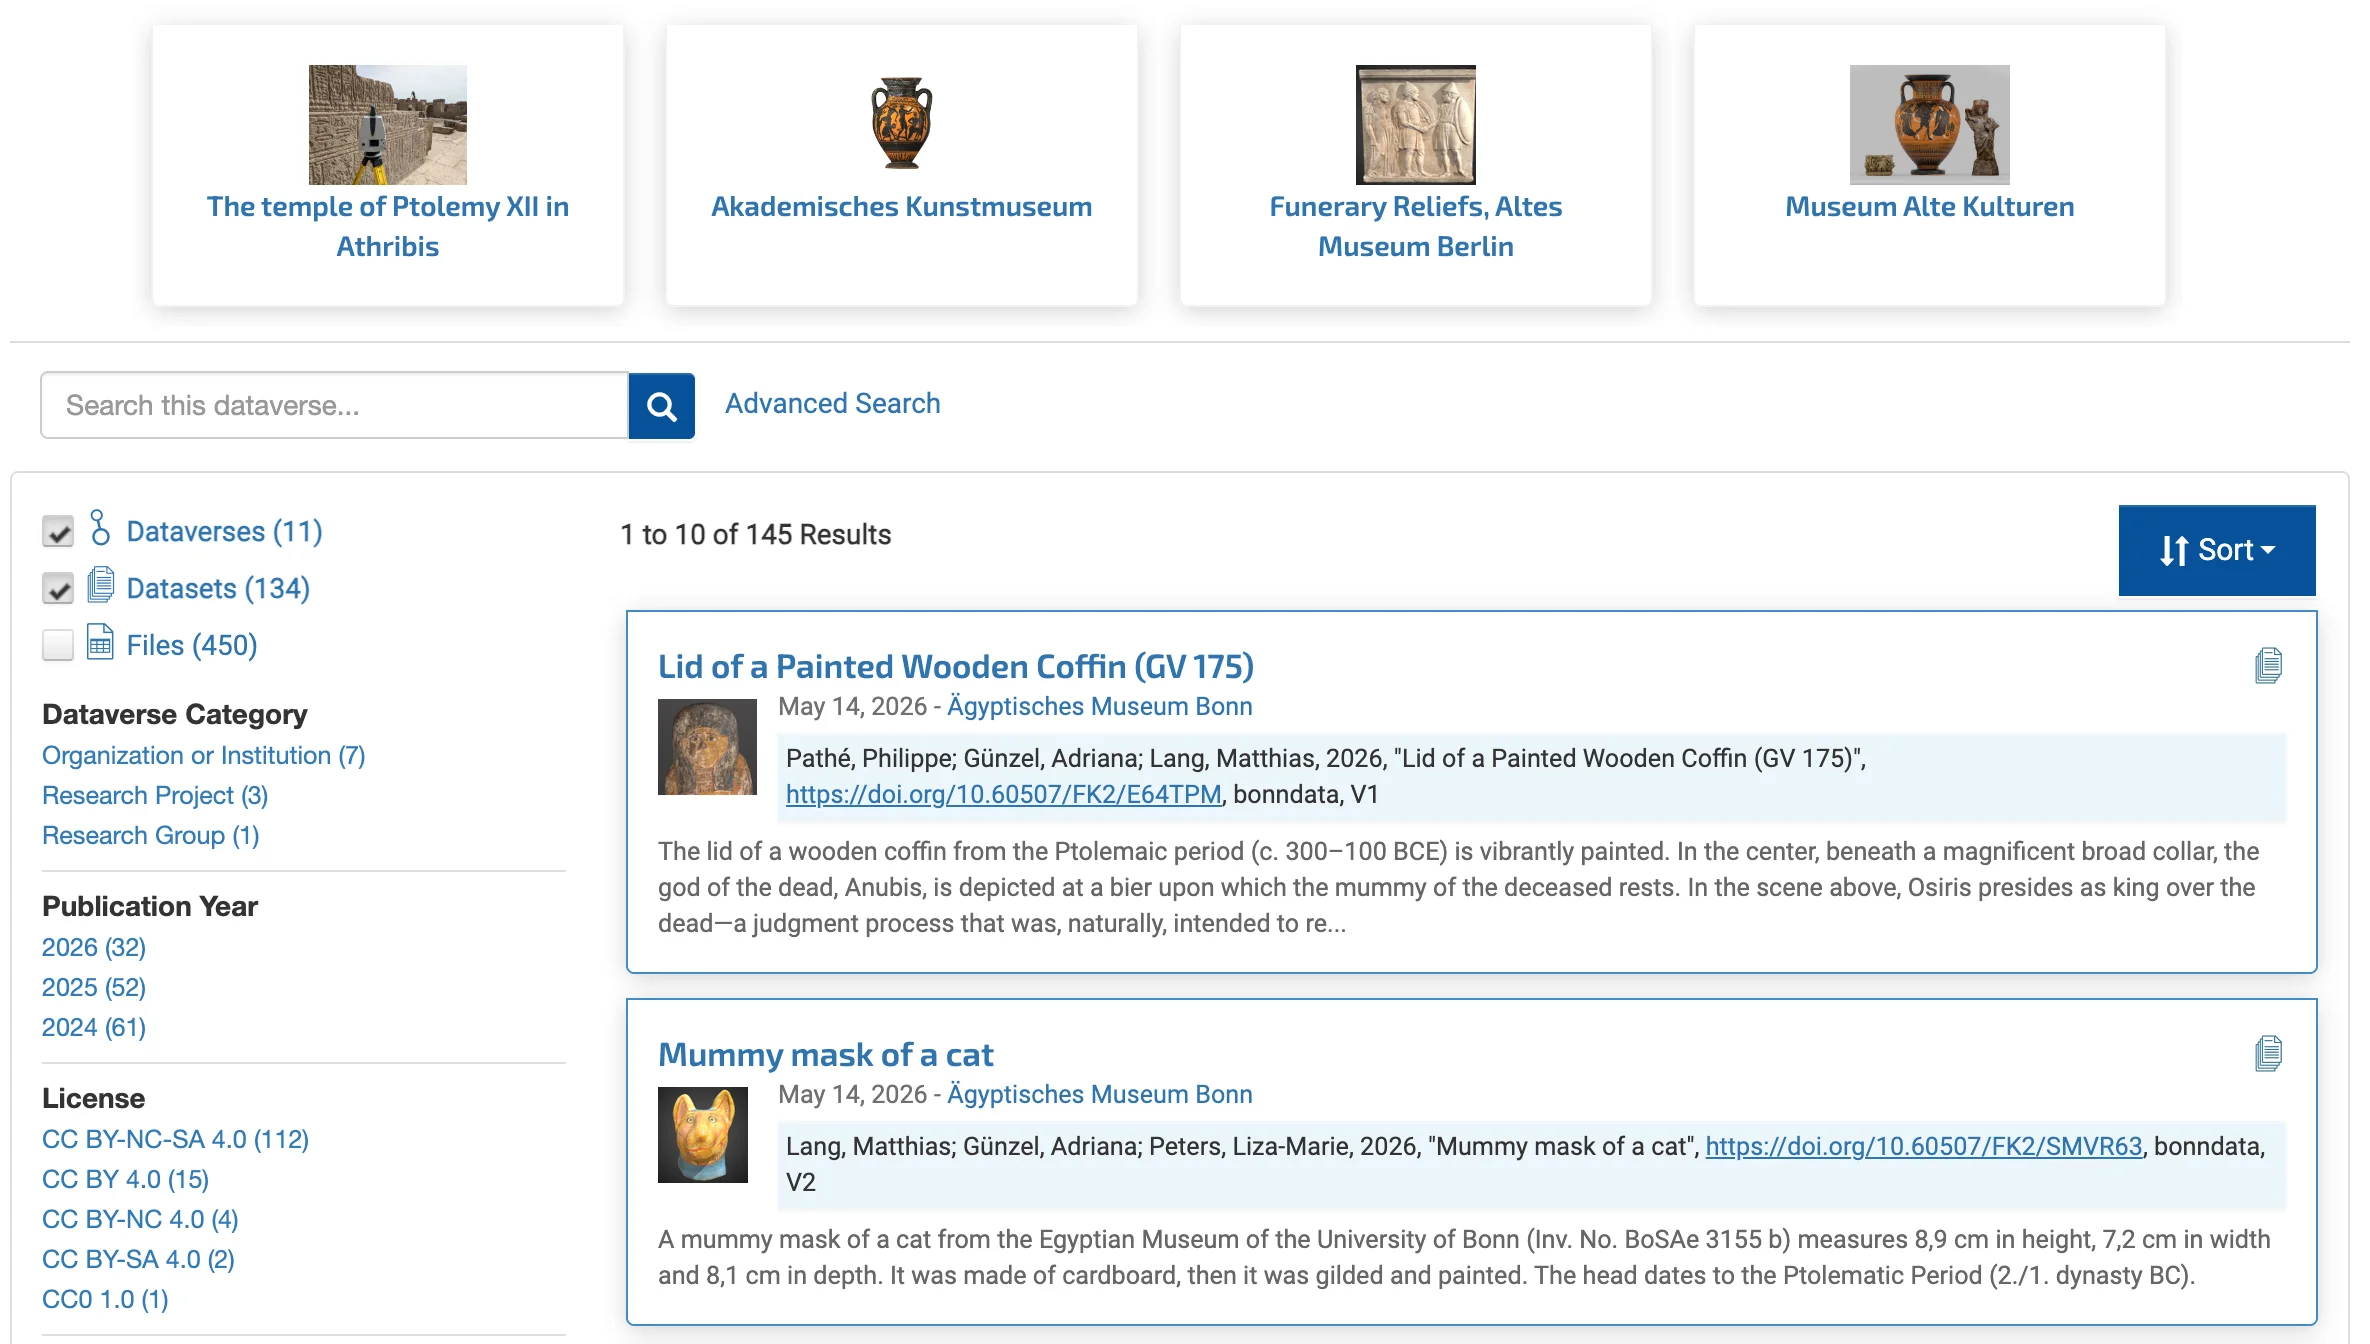Open the Museum Alte Kulturen thumbnail
Image resolution: width=2370 pixels, height=1344 pixels.
[x=1929, y=125]
